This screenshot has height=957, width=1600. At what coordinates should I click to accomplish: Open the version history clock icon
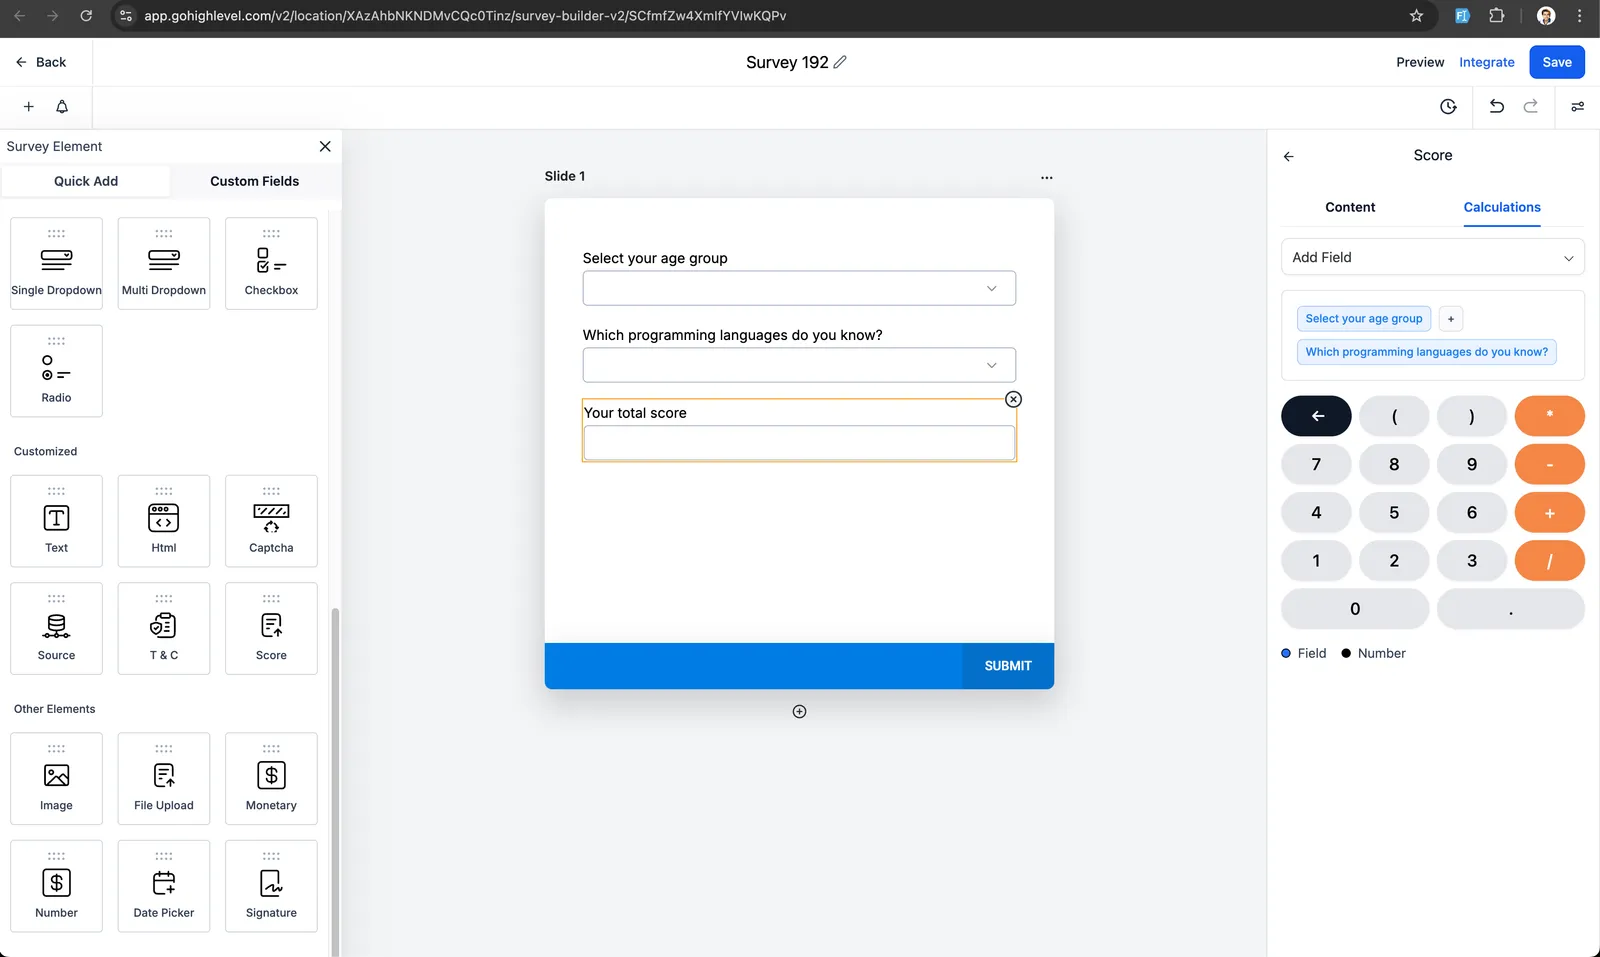pyautogui.click(x=1448, y=107)
